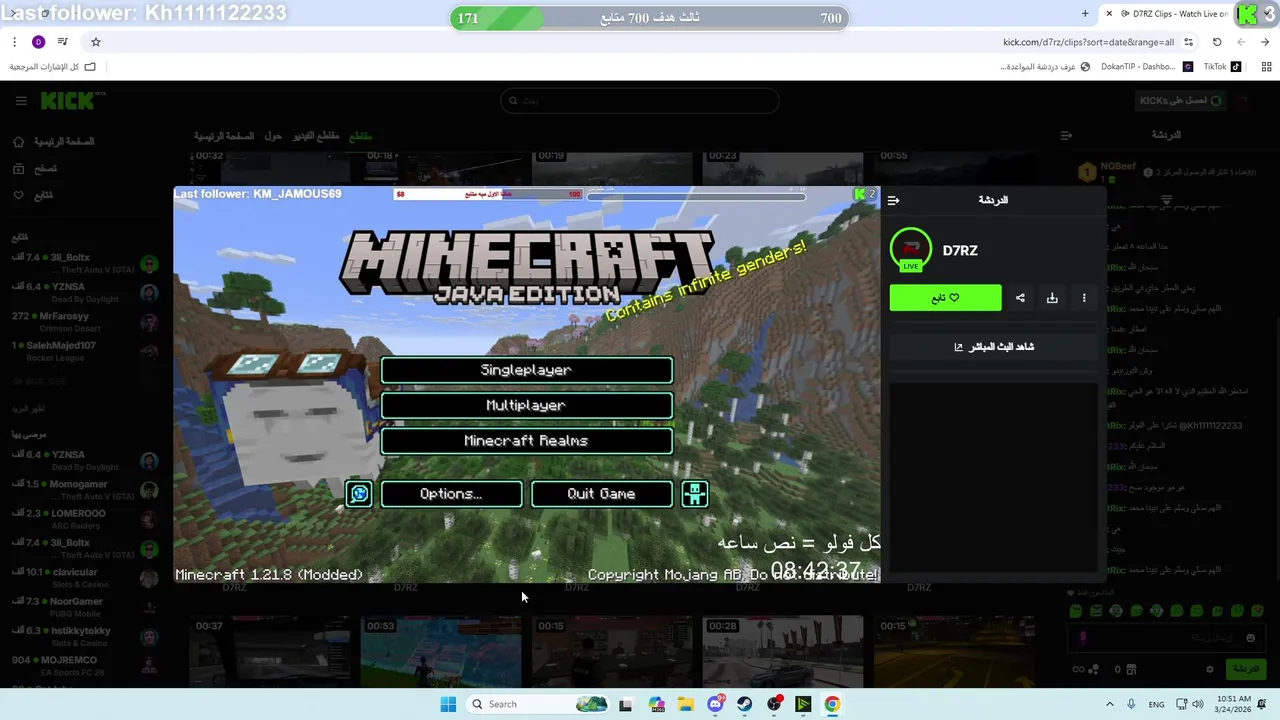
Task: Click the D7RZ channel name in clip panel
Action: [x=960, y=251]
